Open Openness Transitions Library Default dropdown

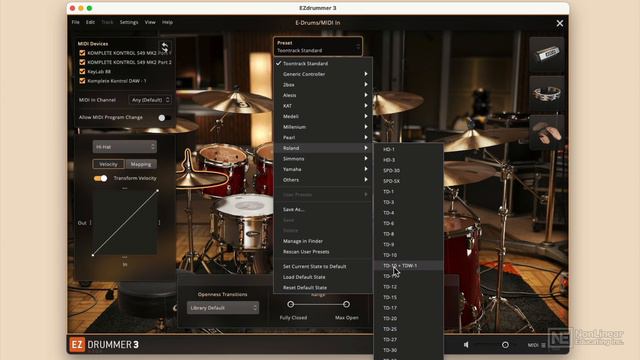(x=222, y=308)
